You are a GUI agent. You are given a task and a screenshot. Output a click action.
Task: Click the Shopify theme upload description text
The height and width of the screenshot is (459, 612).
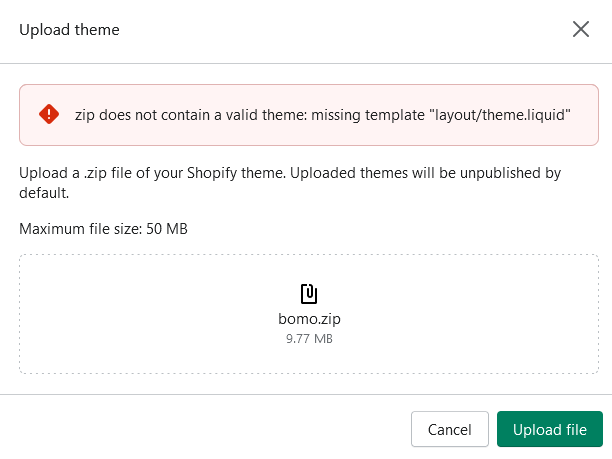290,183
